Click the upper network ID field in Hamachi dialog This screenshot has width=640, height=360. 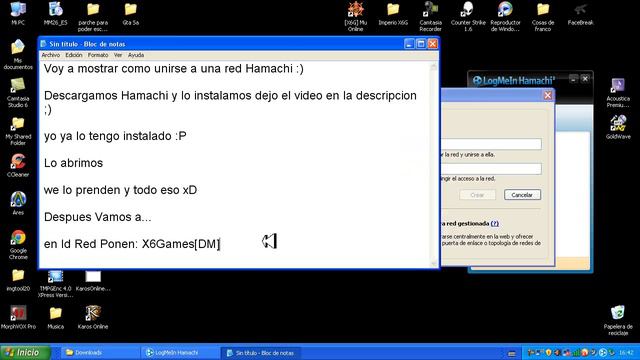click(x=491, y=144)
